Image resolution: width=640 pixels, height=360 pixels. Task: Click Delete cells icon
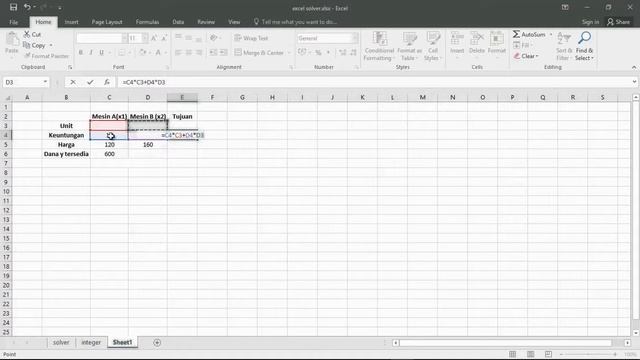(x=476, y=42)
